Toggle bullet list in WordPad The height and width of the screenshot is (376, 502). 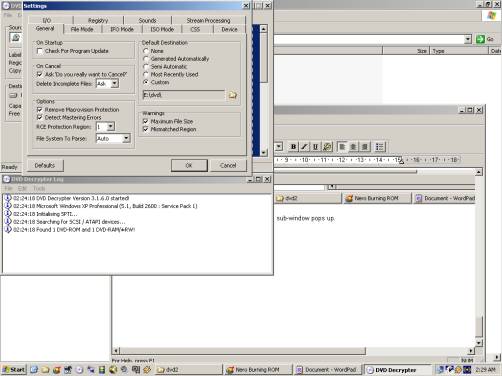(x=380, y=147)
